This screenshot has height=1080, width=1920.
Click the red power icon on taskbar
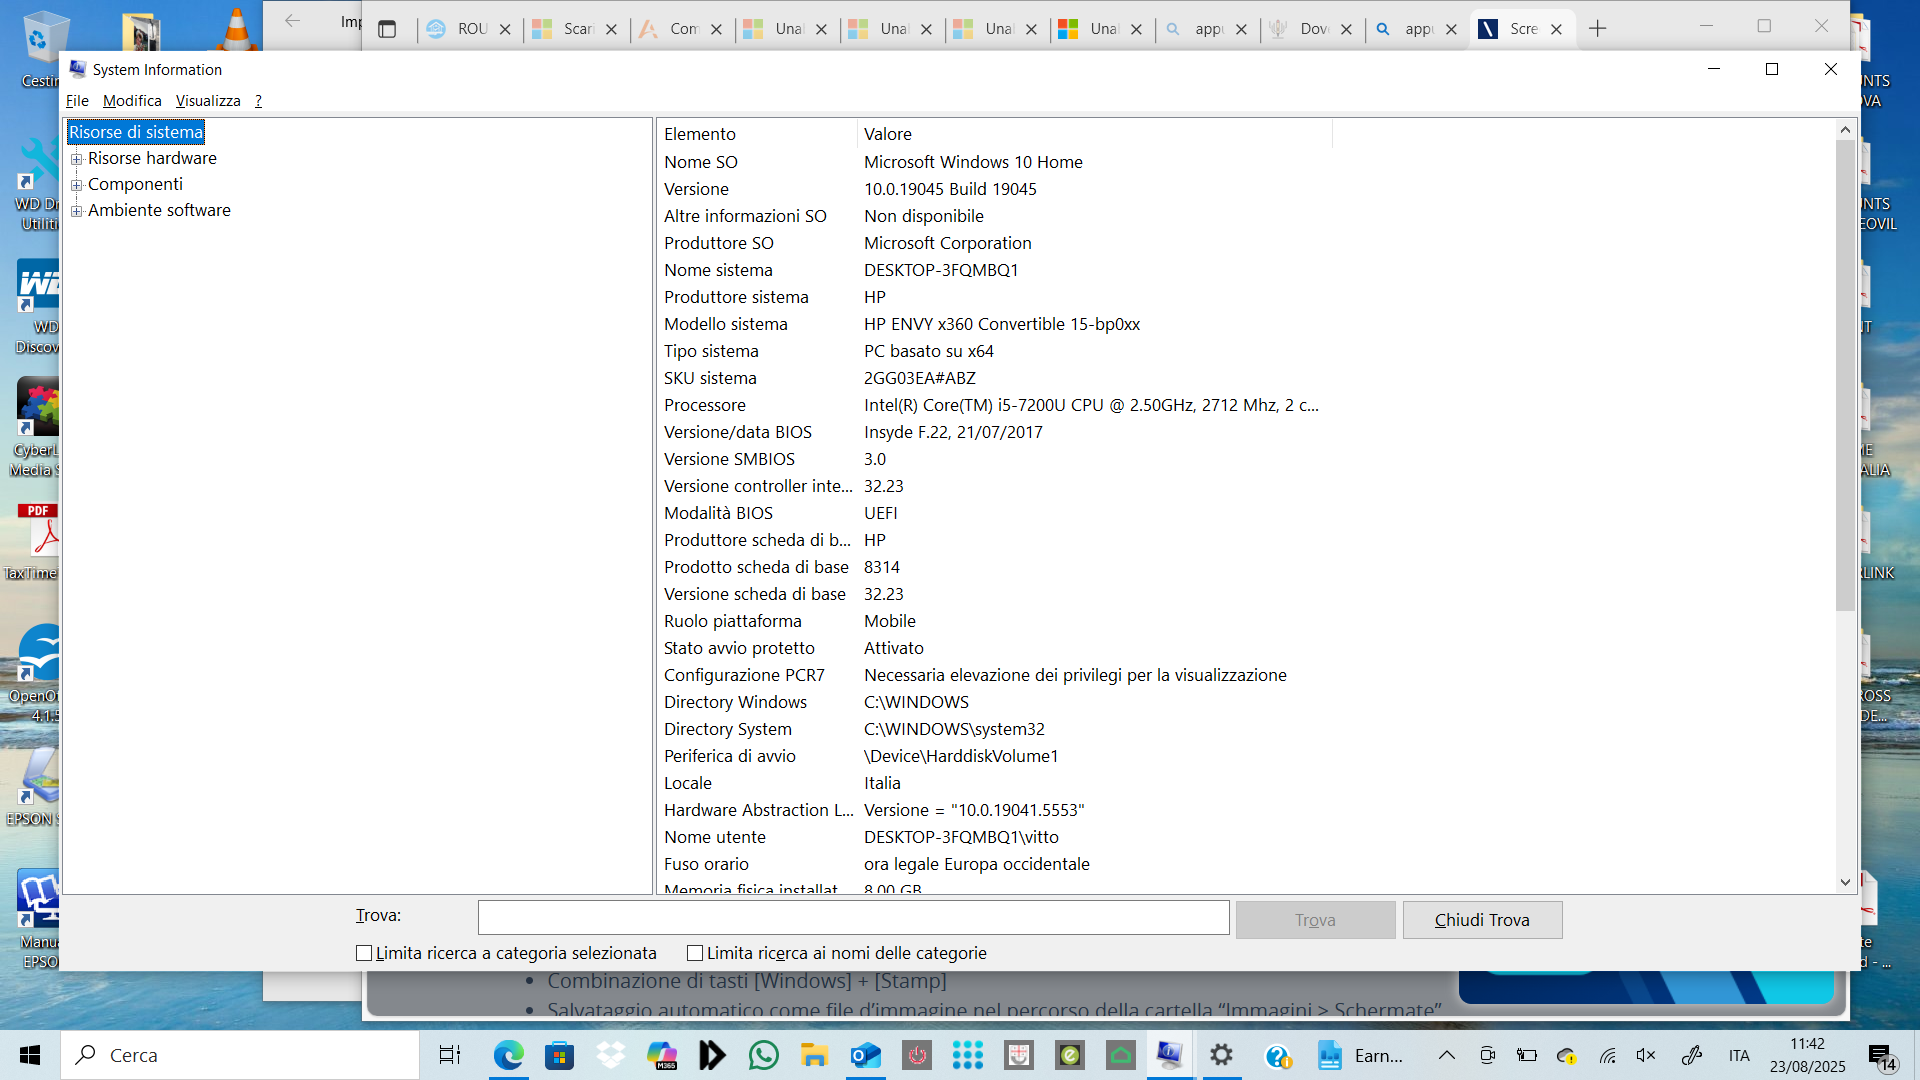[916, 1055]
